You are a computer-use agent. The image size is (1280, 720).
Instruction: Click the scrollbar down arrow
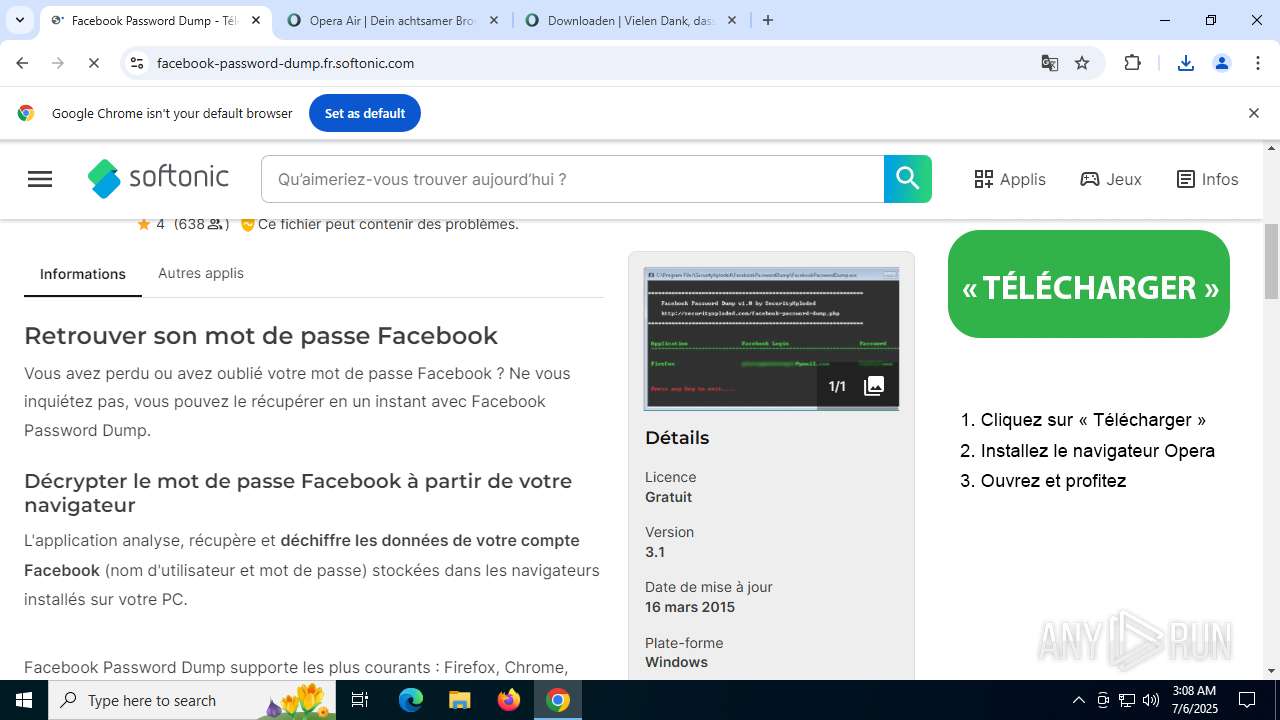tap(1271, 671)
